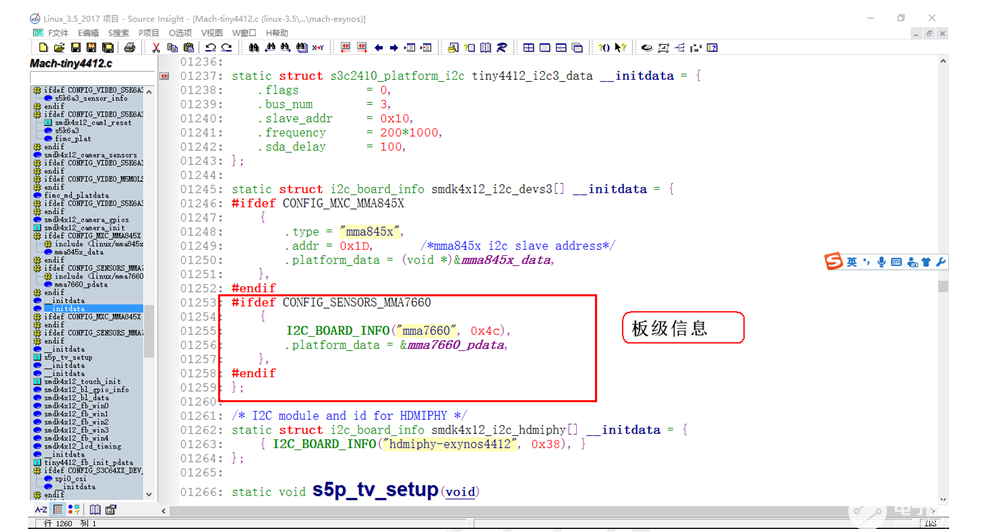Select smdk4x12_cam1_reset in symbol list
The width and height of the screenshot is (988, 532).
click(x=93, y=122)
